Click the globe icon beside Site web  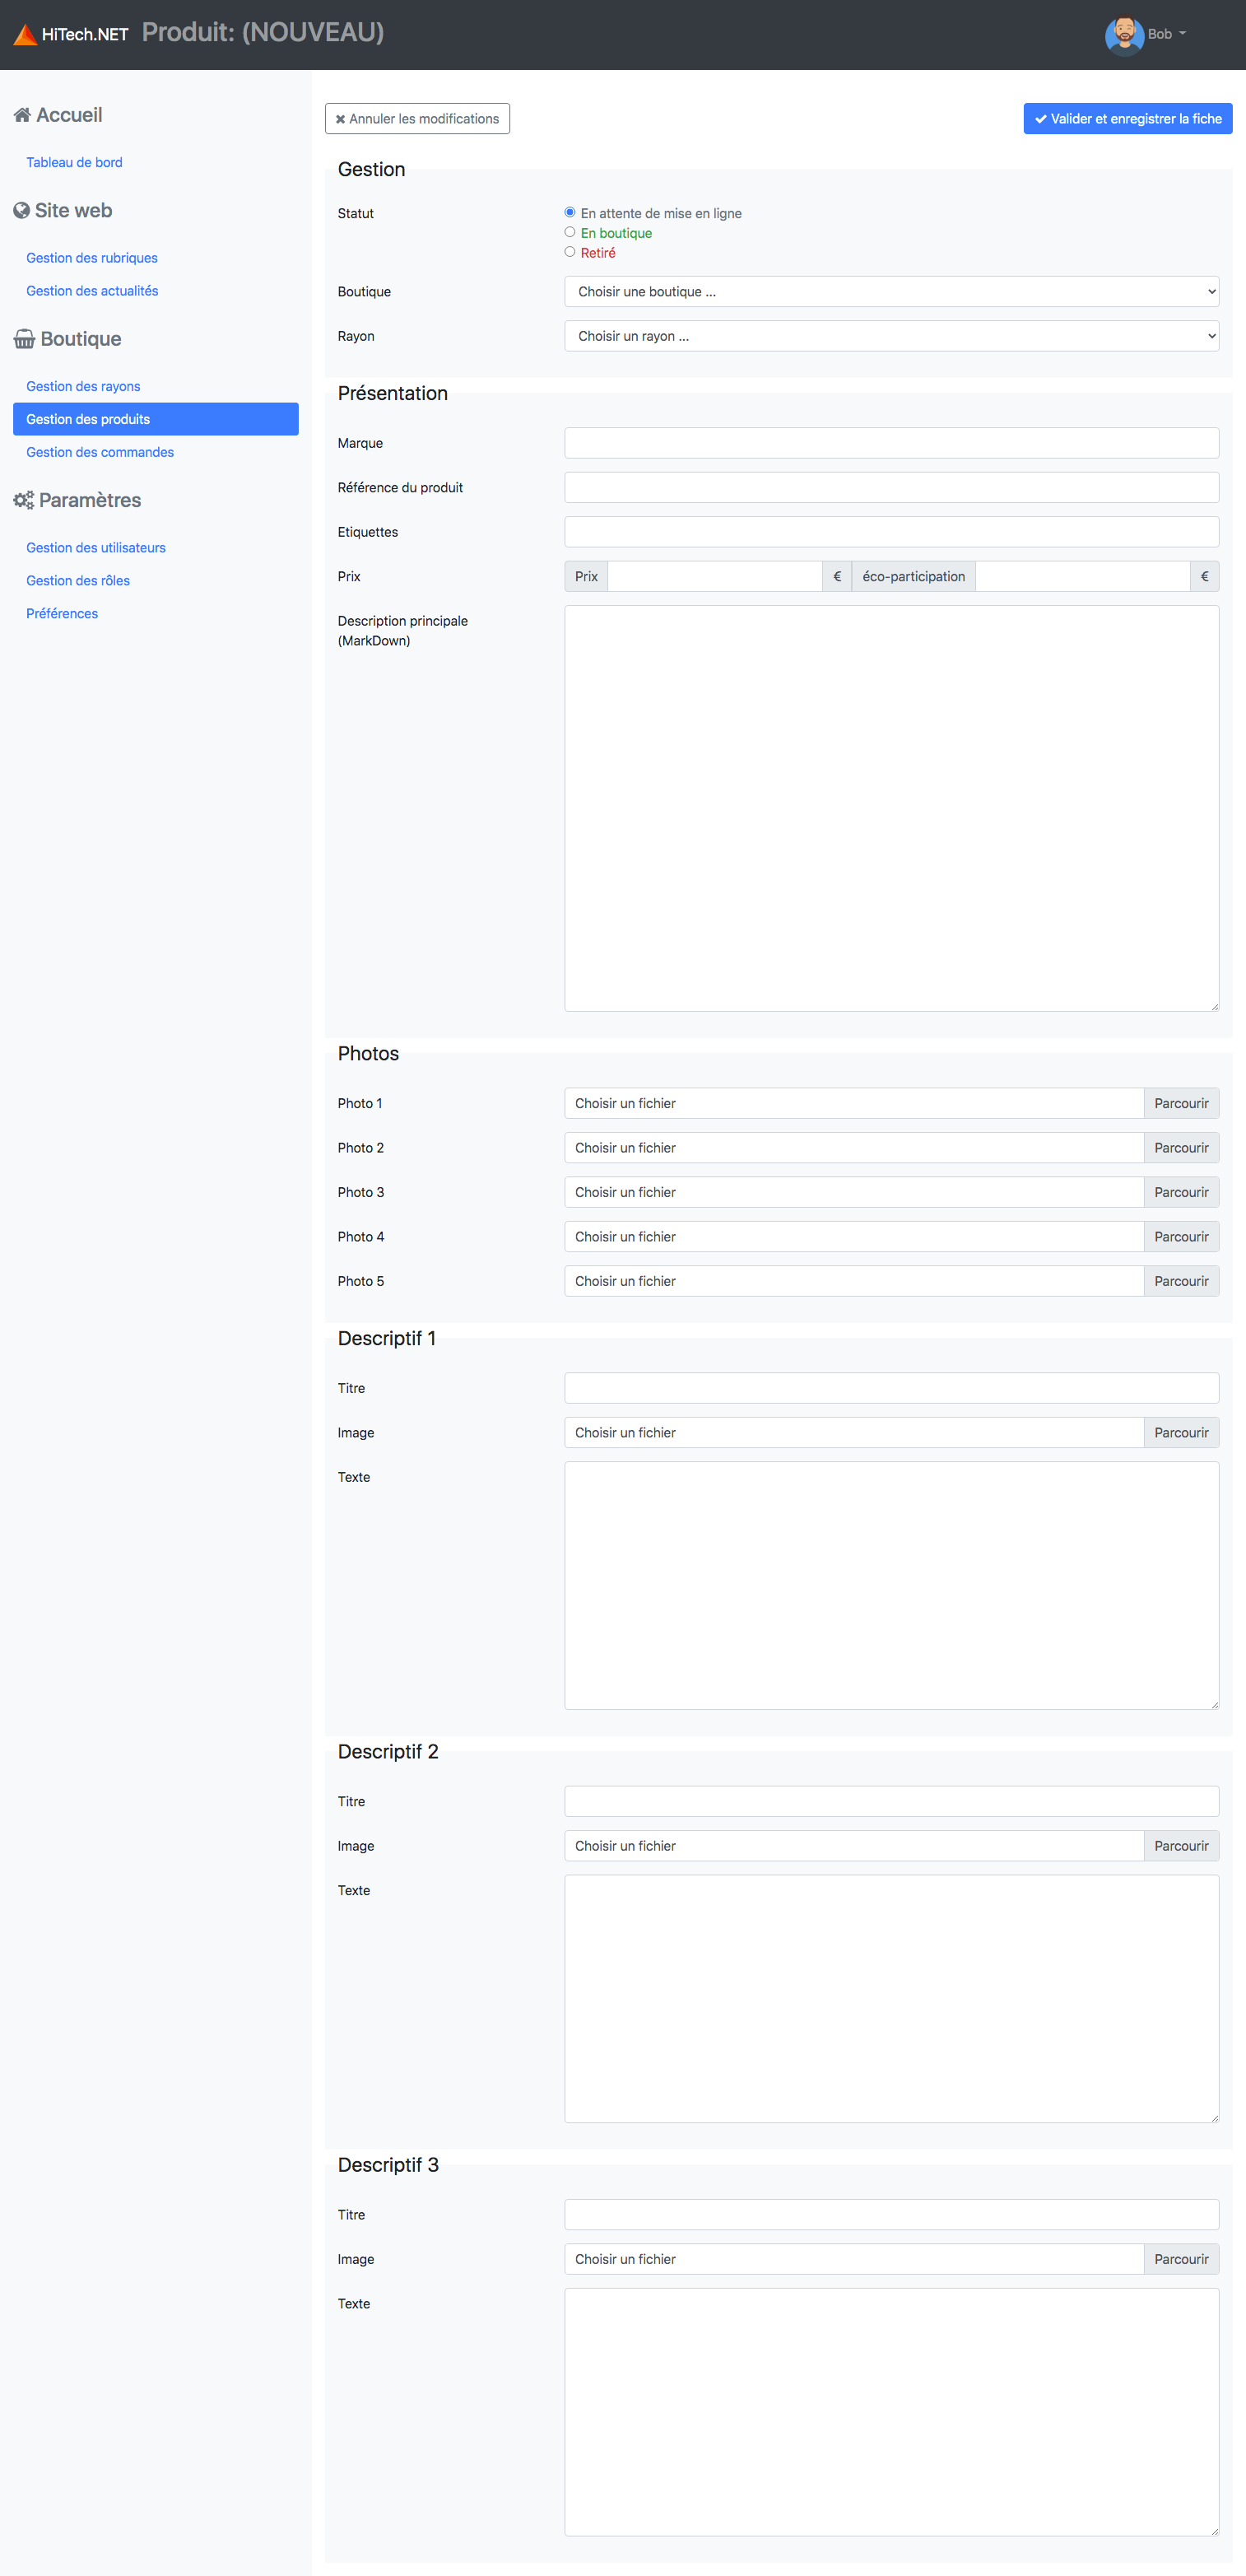coord(21,211)
